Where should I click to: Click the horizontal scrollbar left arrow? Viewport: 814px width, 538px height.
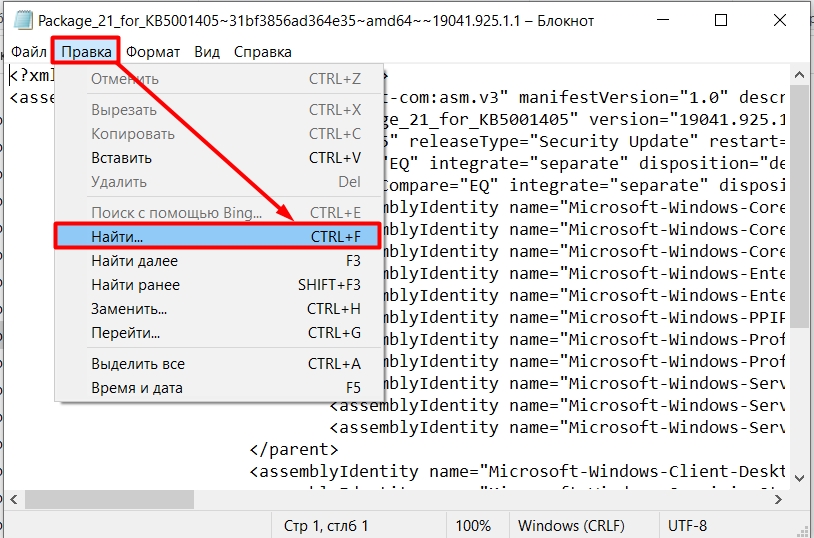pyautogui.click(x=11, y=498)
